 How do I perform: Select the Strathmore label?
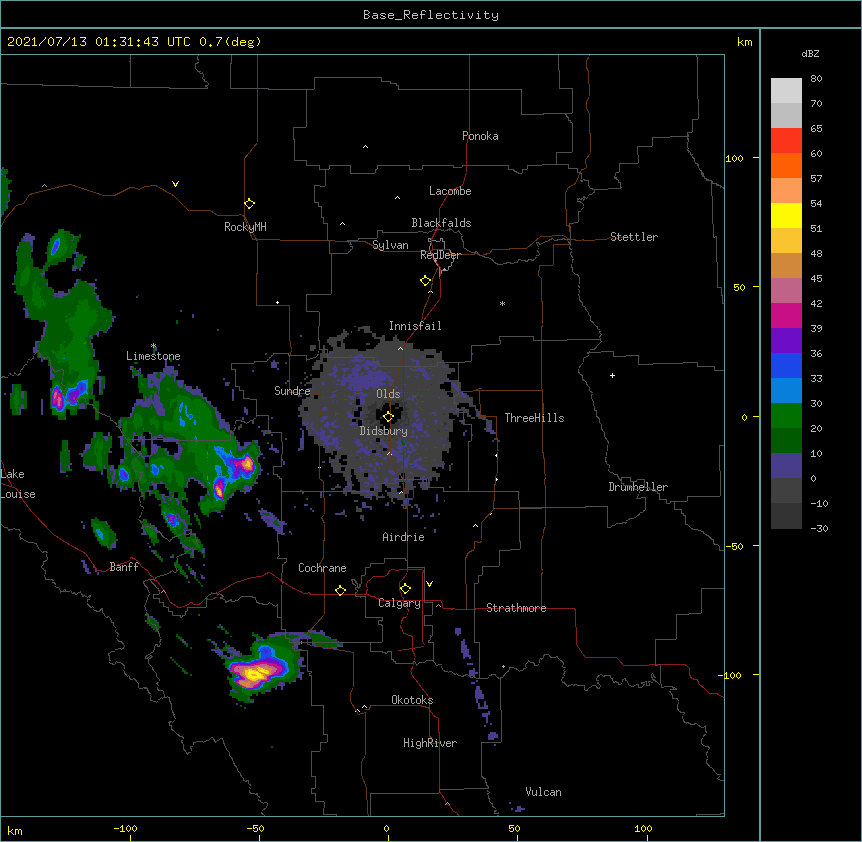tap(516, 608)
